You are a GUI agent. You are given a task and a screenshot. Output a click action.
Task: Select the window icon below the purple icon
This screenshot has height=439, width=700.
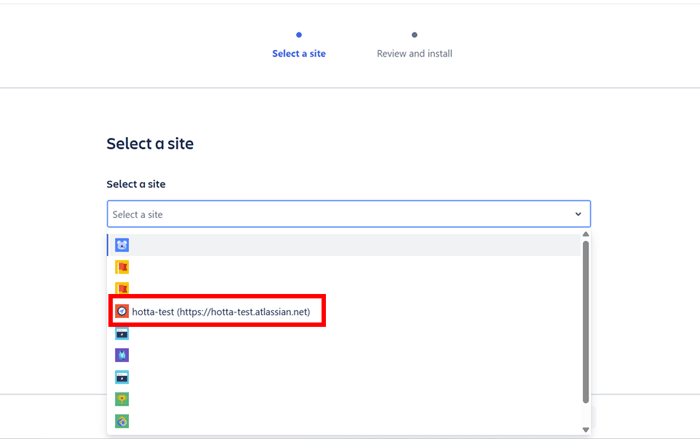(122, 377)
